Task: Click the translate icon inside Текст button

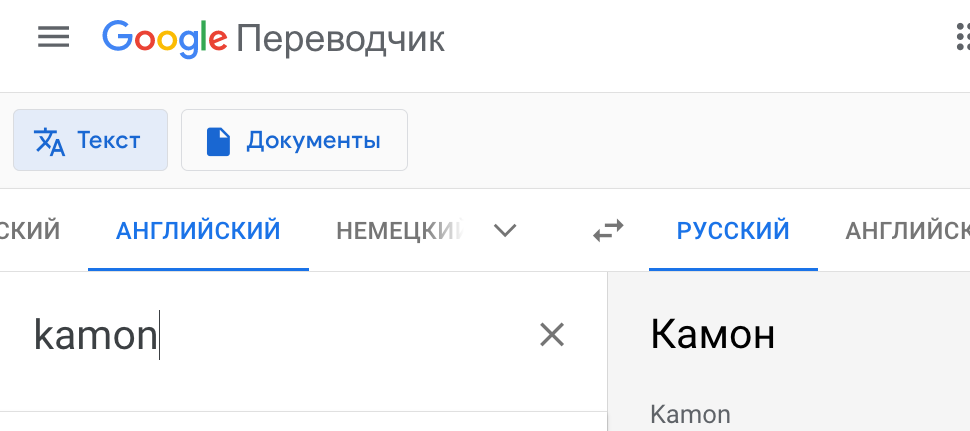Action: click(x=49, y=141)
